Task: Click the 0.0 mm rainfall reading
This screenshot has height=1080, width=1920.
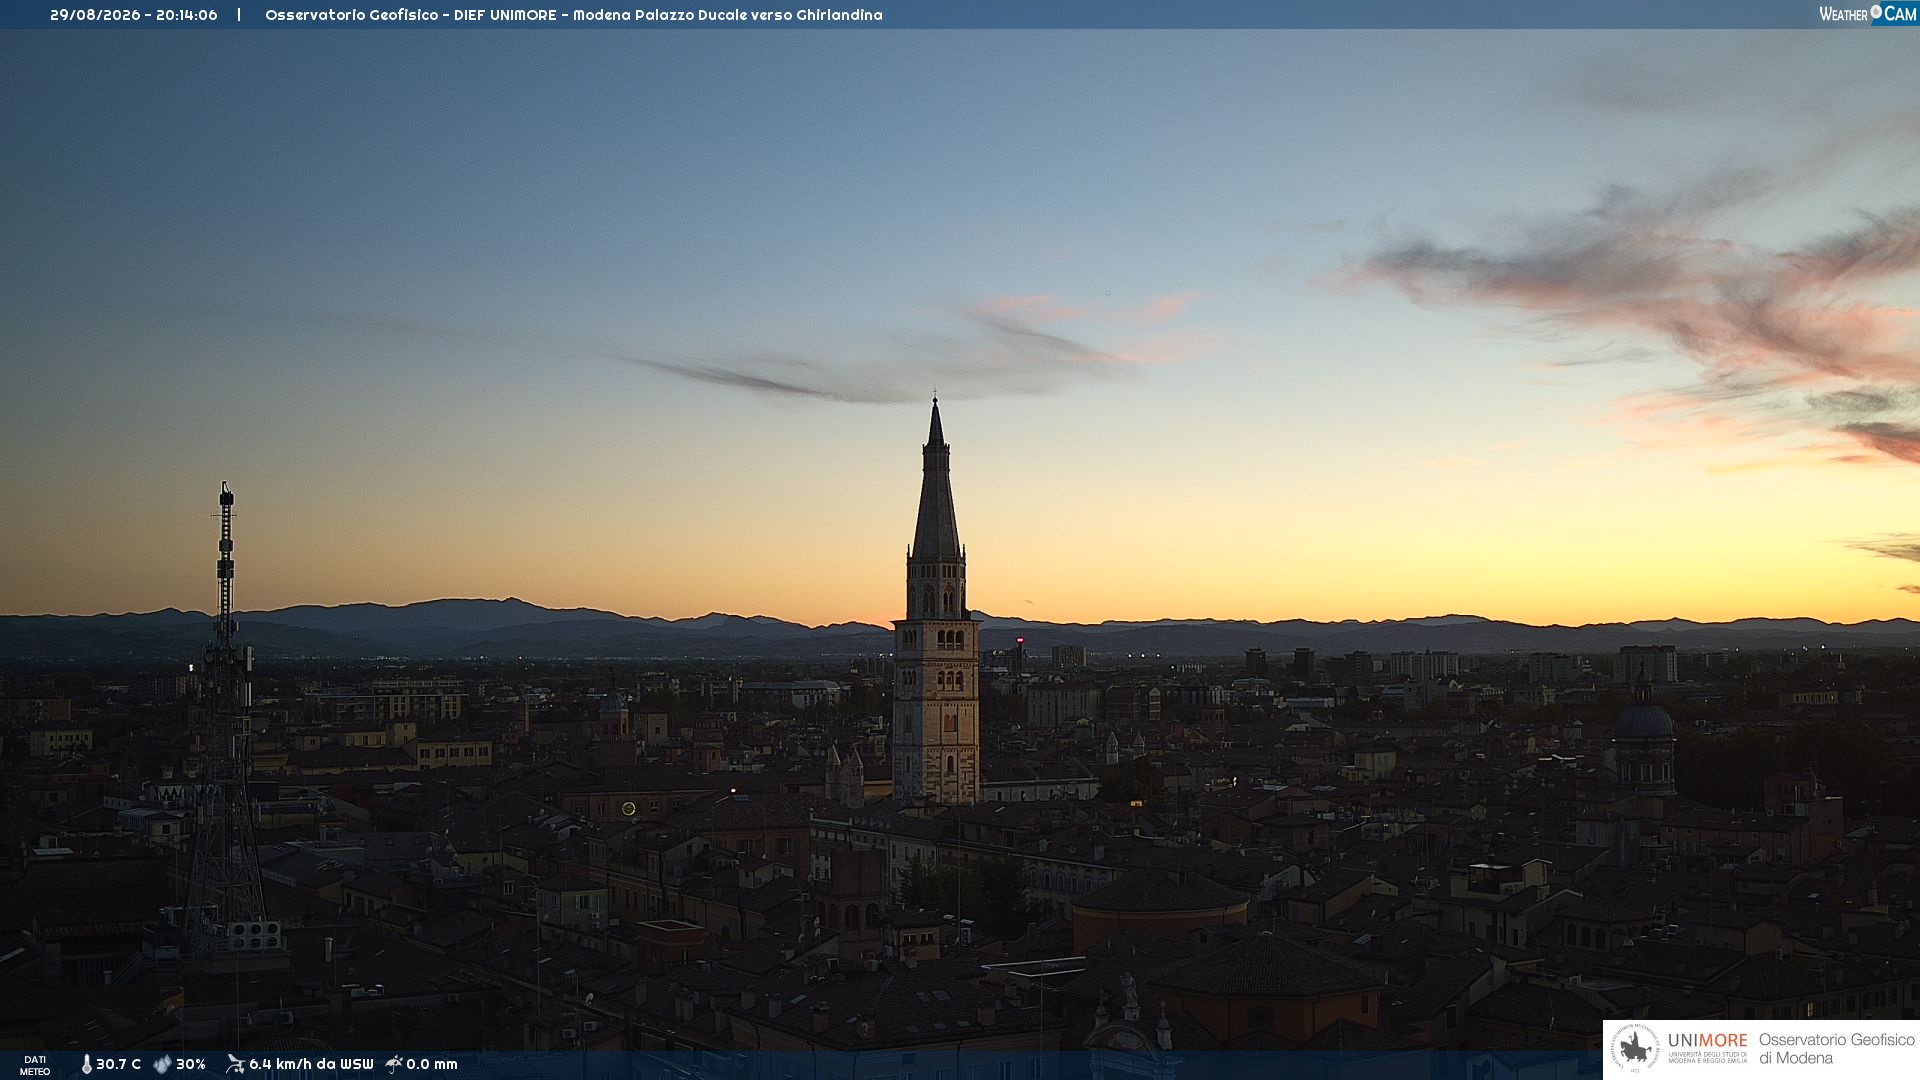Action: (x=432, y=1064)
